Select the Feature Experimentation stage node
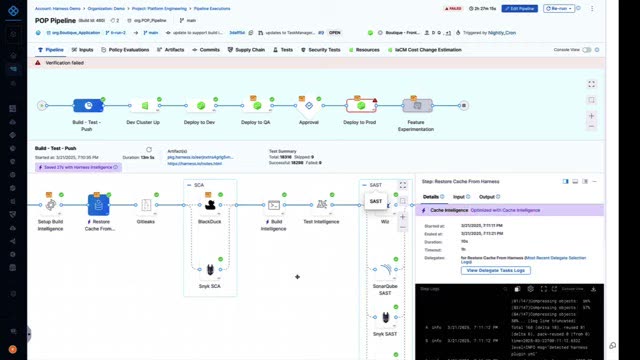 [417, 106]
